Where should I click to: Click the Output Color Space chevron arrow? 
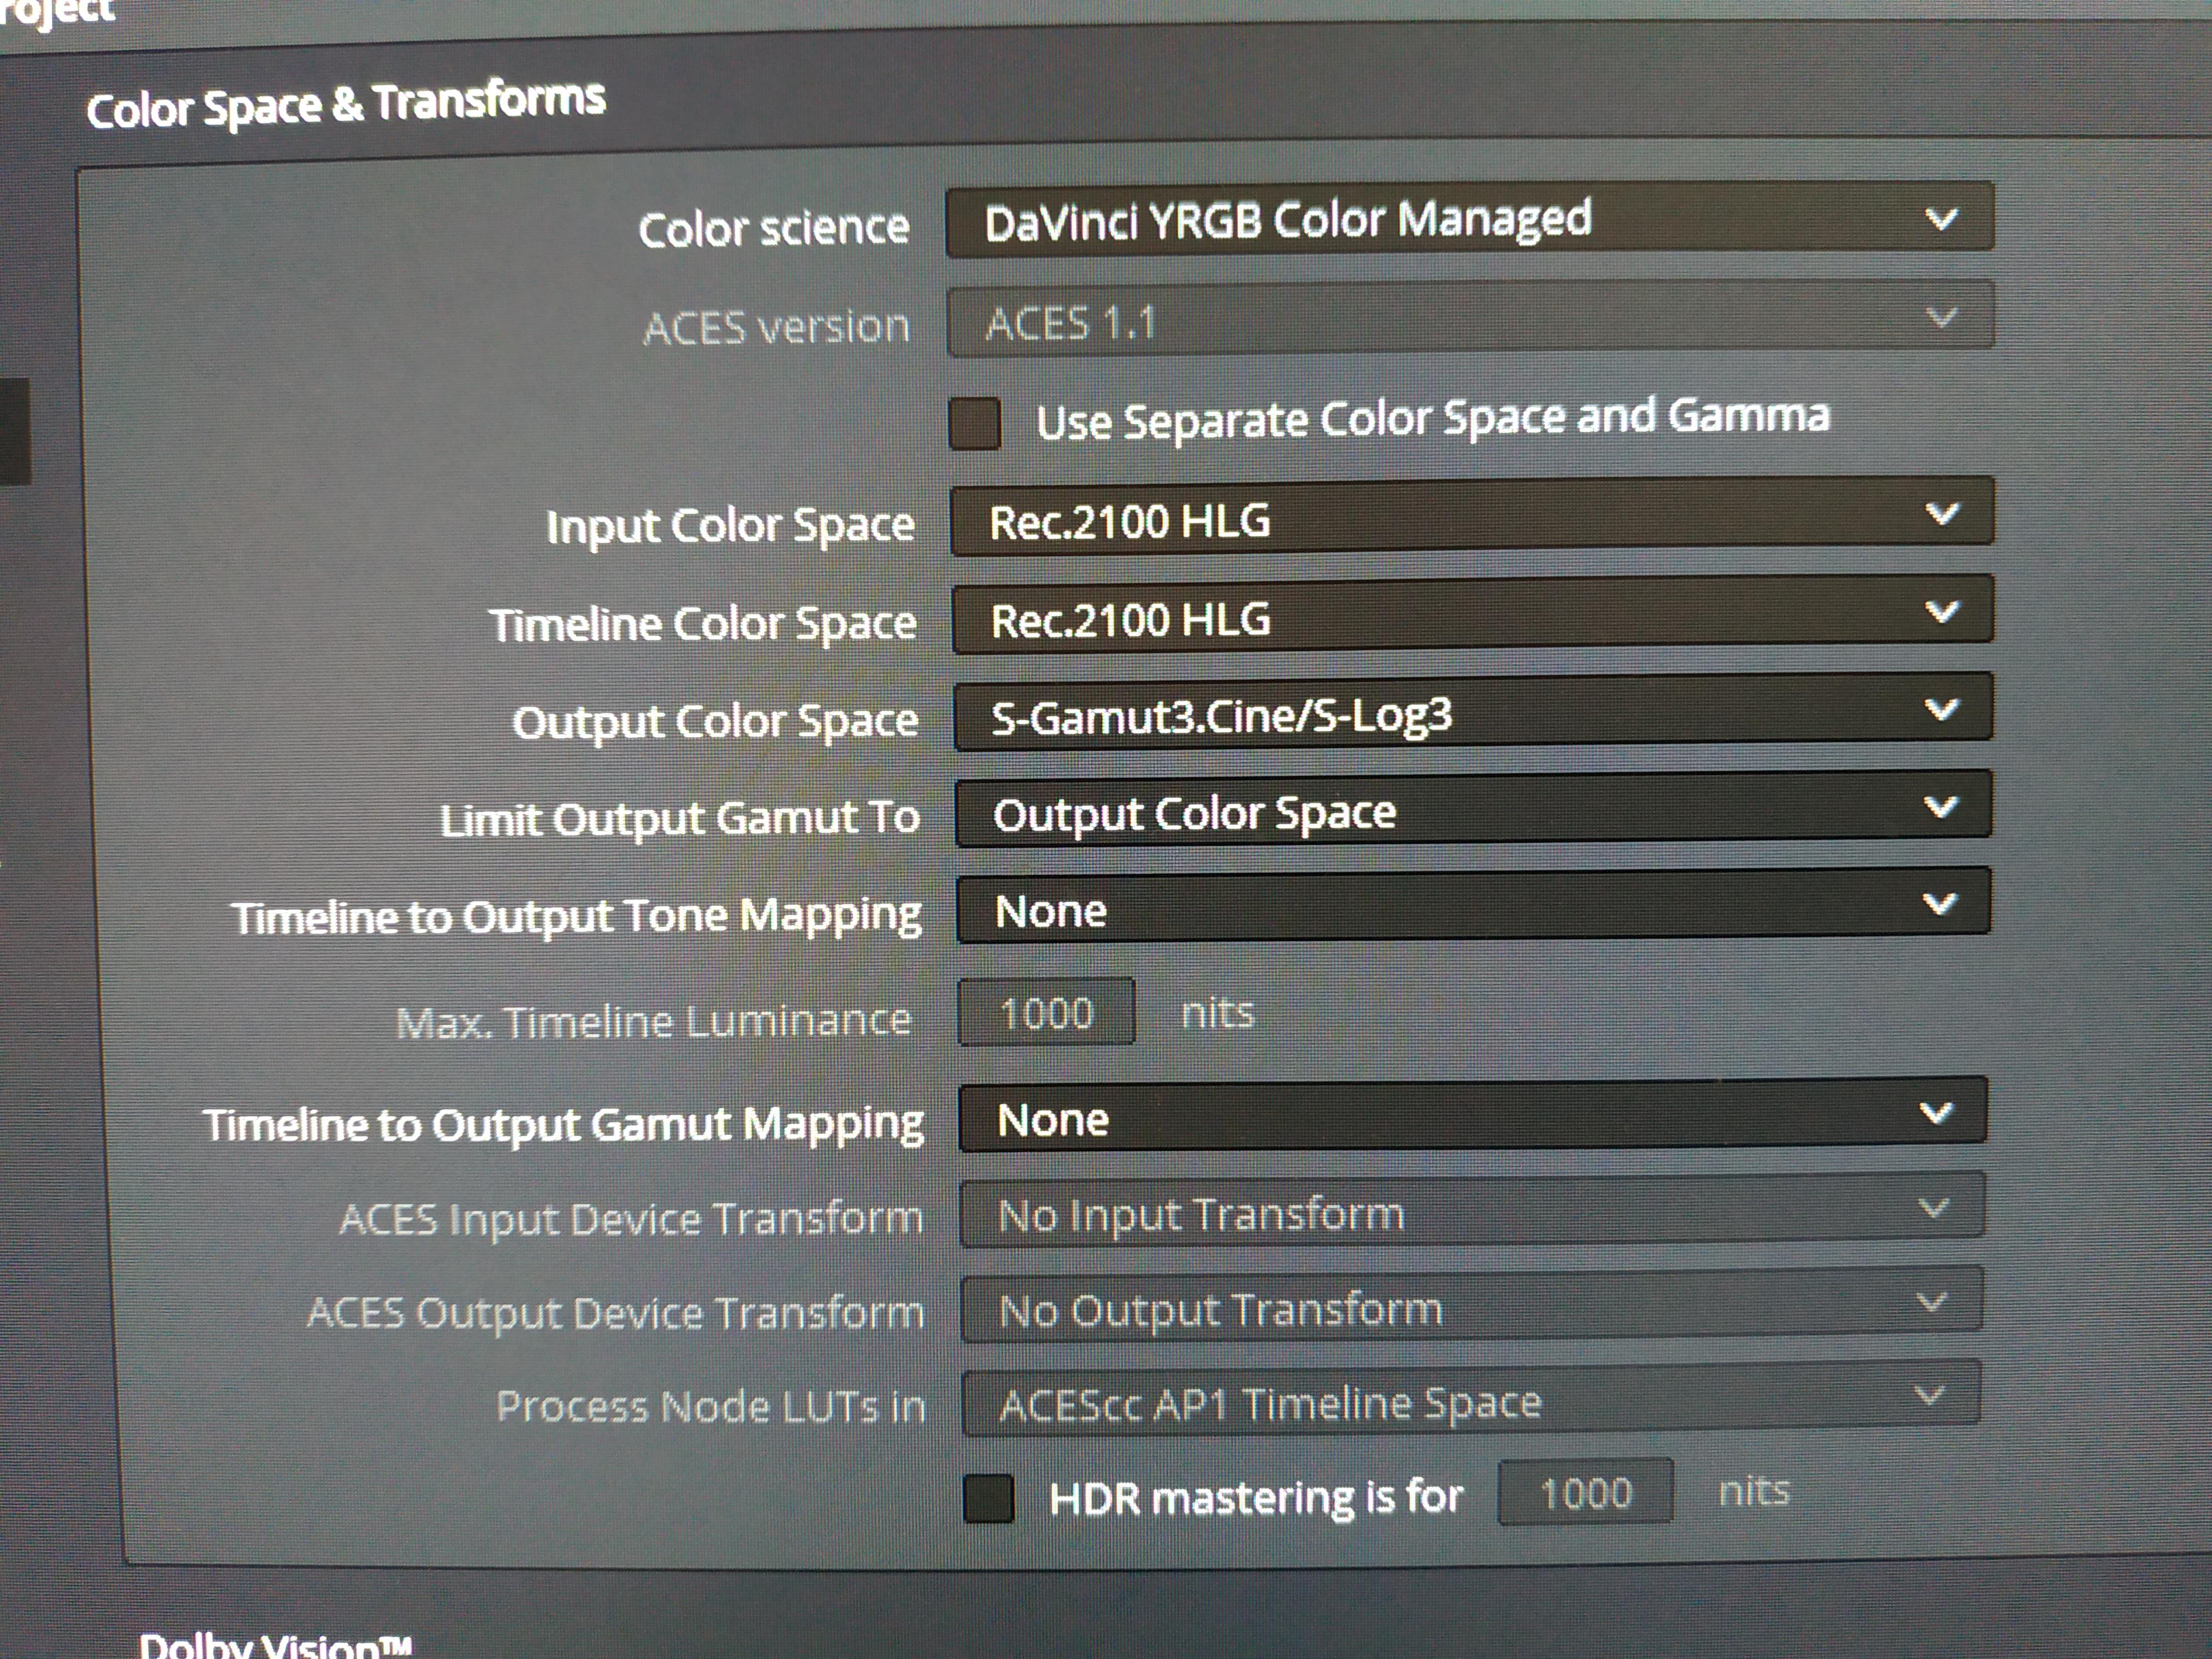click(x=1941, y=709)
